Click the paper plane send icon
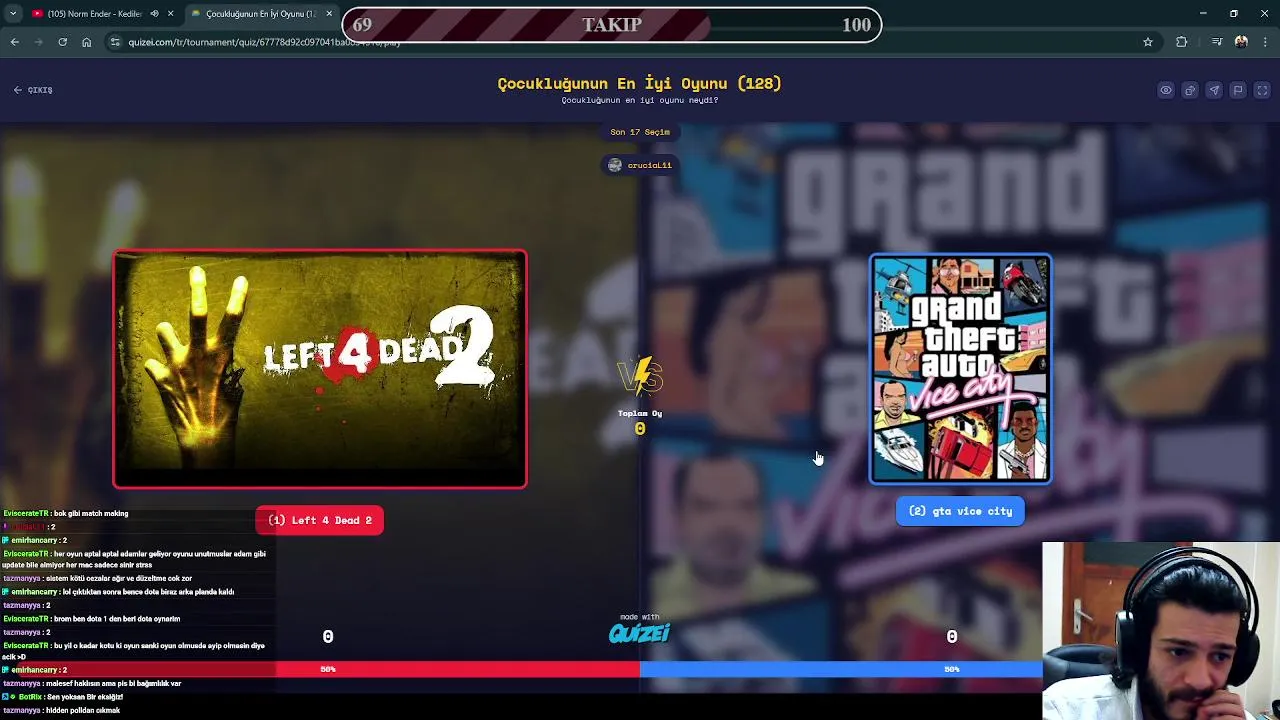The image size is (1280, 720). [x=1214, y=90]
